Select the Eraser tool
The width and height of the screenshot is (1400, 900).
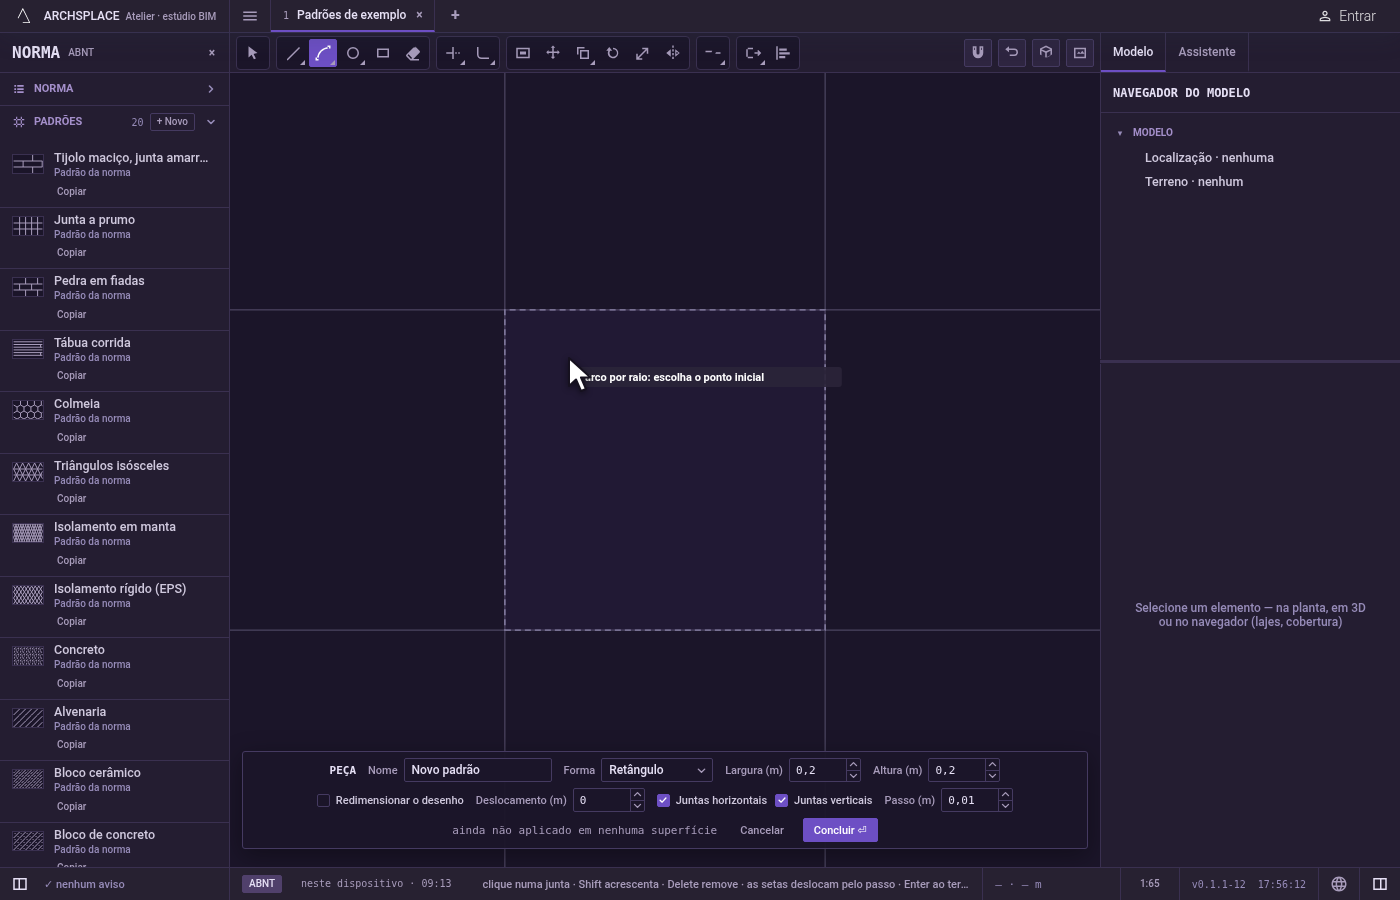tap(413, 53)
